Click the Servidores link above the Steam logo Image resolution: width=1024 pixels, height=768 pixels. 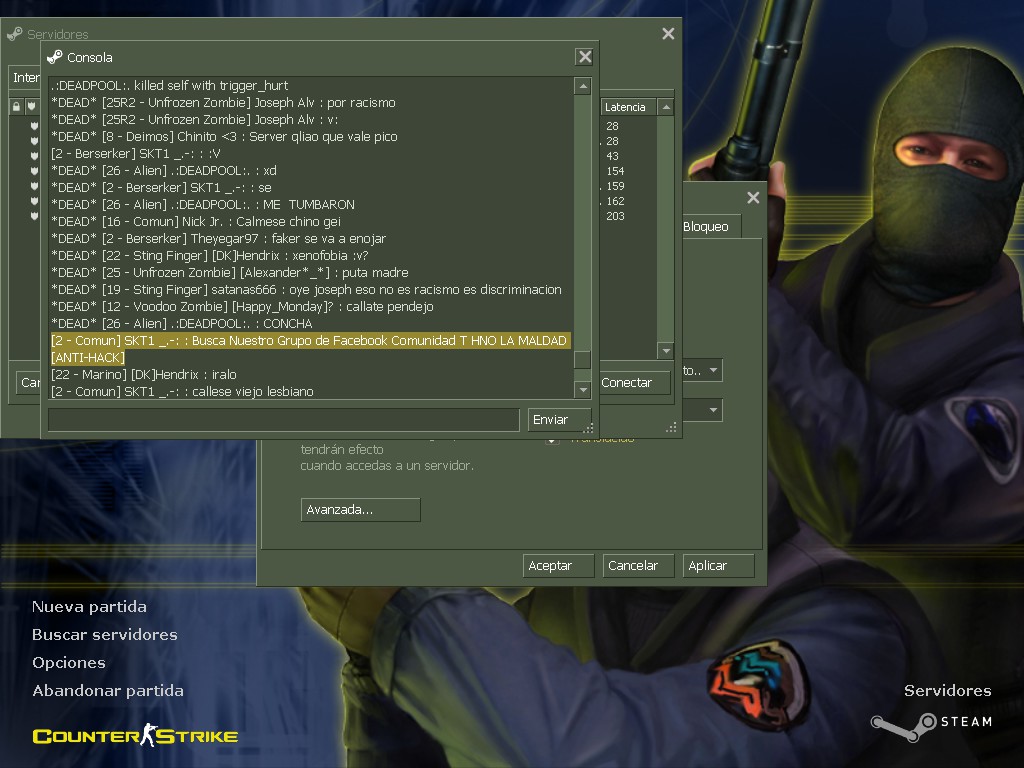tap(947, 691)
